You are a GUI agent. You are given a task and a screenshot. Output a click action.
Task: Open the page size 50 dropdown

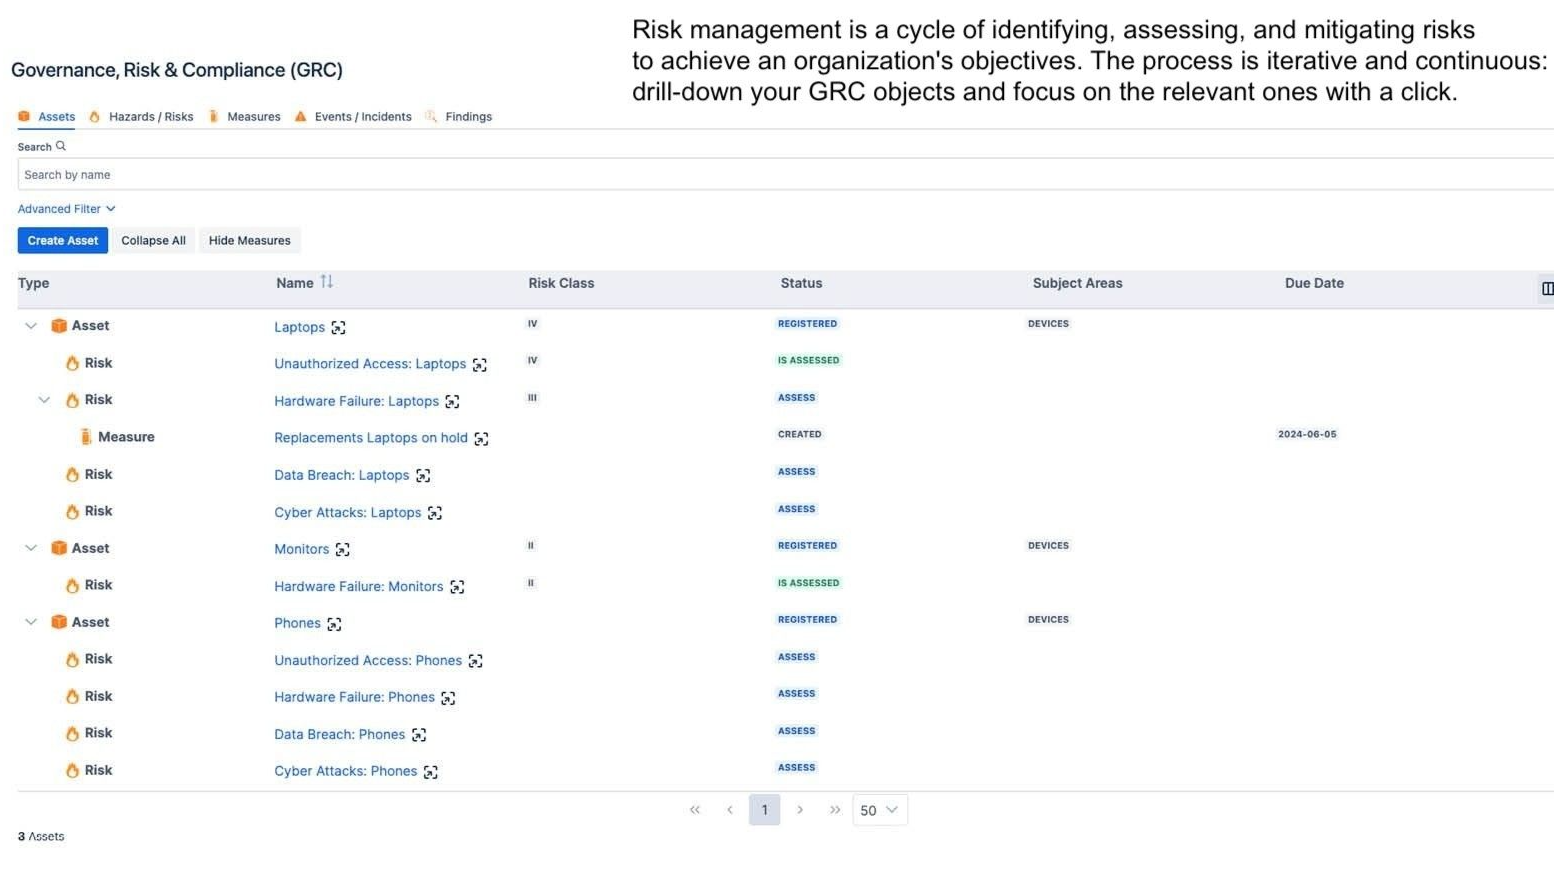(x=879, y=811)
